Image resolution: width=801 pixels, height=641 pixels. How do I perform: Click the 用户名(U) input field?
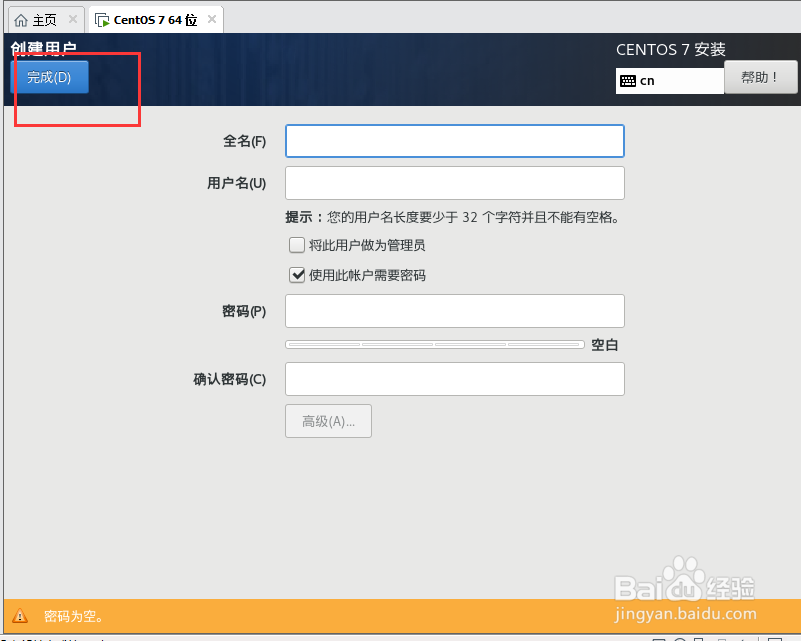point(454,183)
